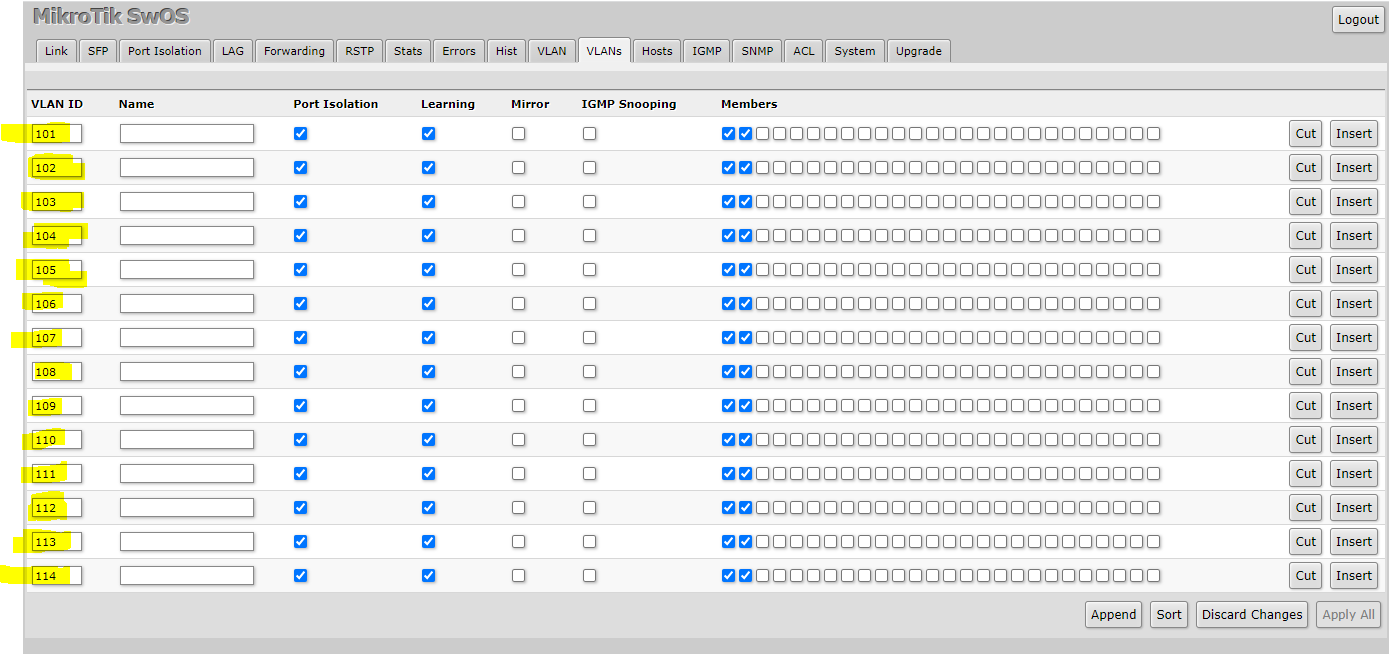Cut the VLAN 114 row
The width and height of the screenshot is (1389, 654).
click(x=1305, y=576)
